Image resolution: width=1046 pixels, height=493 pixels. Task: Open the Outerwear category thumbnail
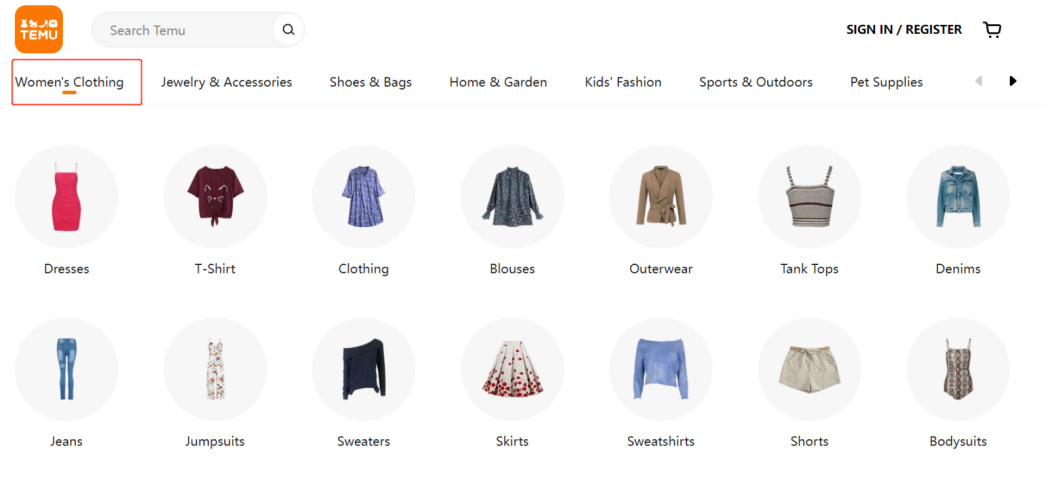tap(661, 197)
